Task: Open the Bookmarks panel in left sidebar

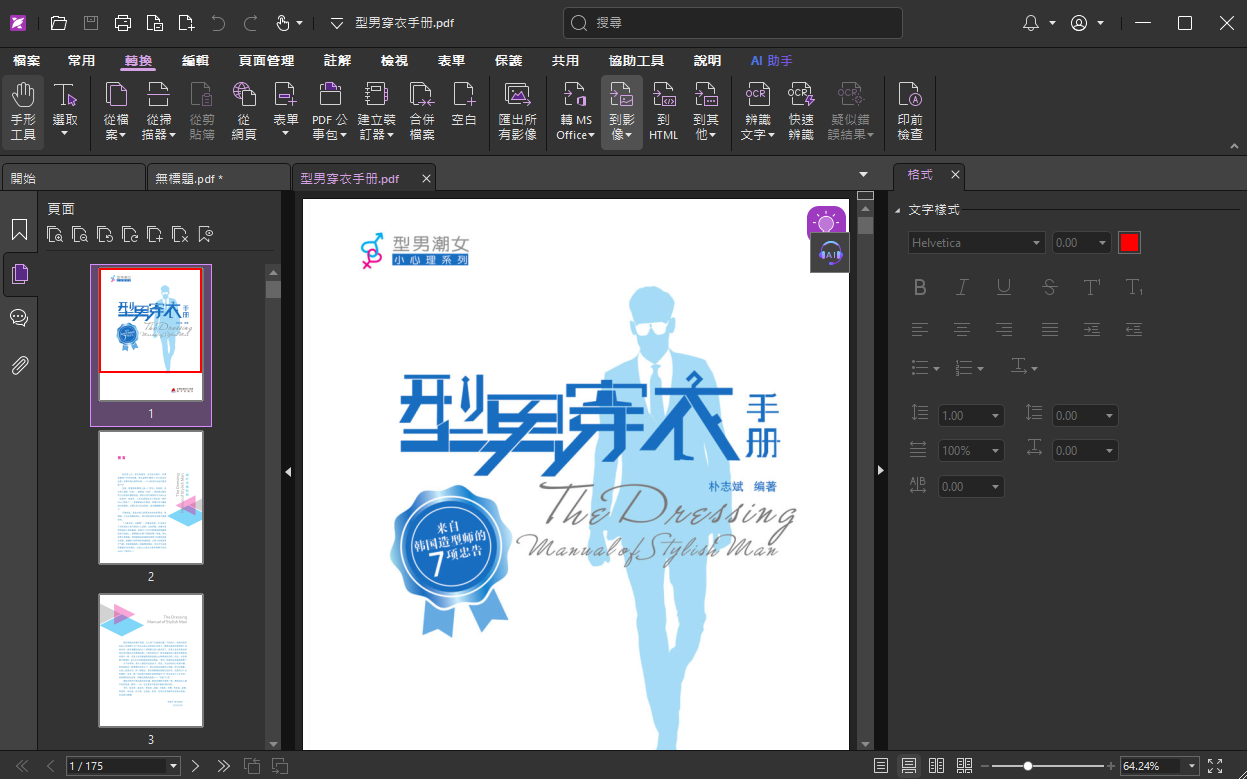Action: click(19, 230)
